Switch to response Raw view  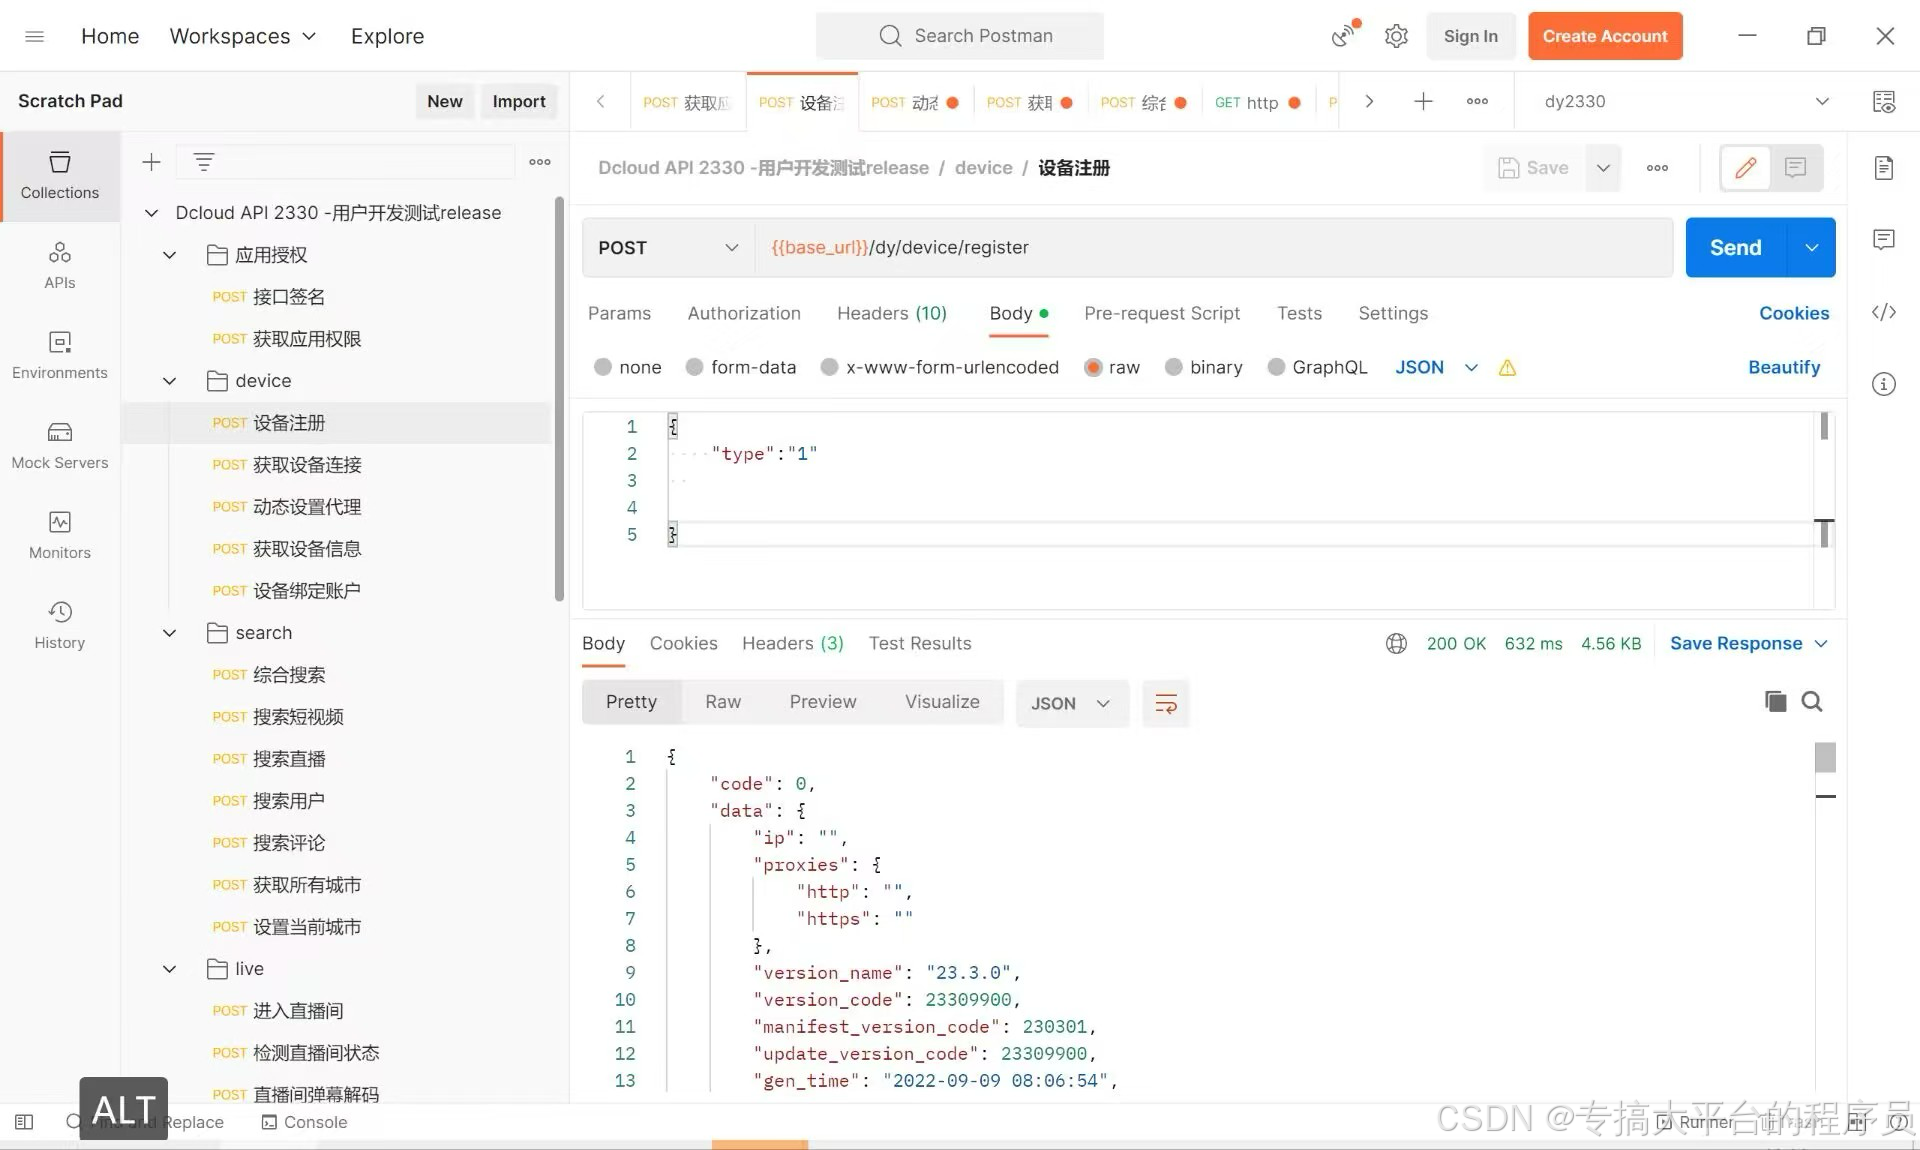pyautogui.click(x=723, y=702)
